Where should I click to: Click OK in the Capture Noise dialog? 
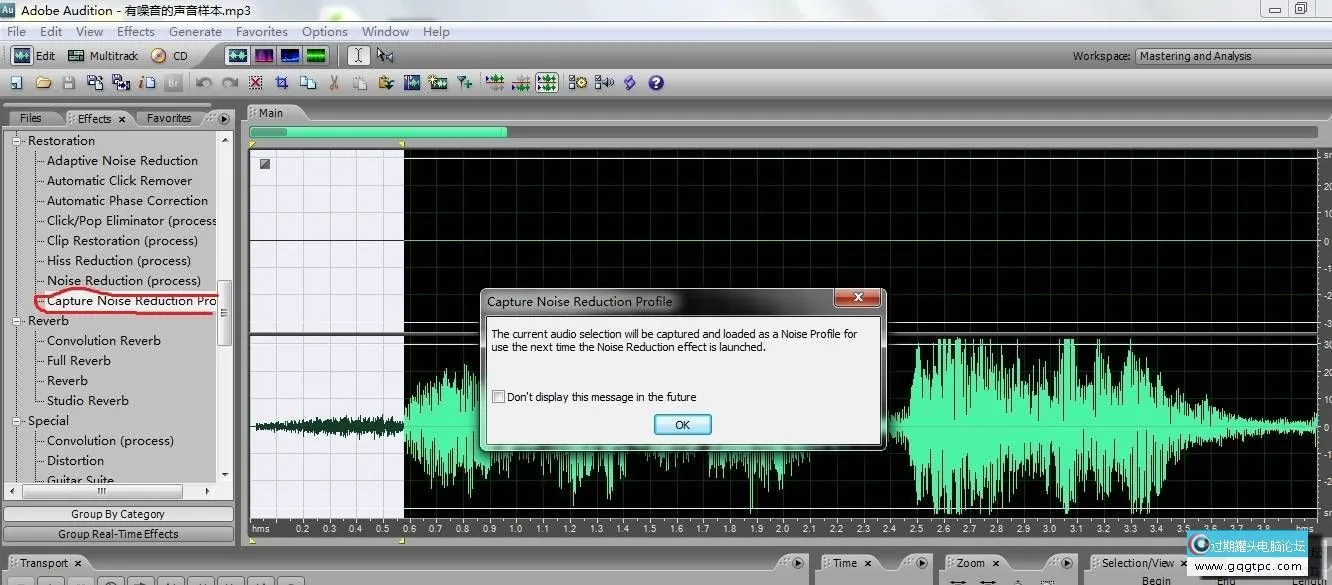pos(682,425)
